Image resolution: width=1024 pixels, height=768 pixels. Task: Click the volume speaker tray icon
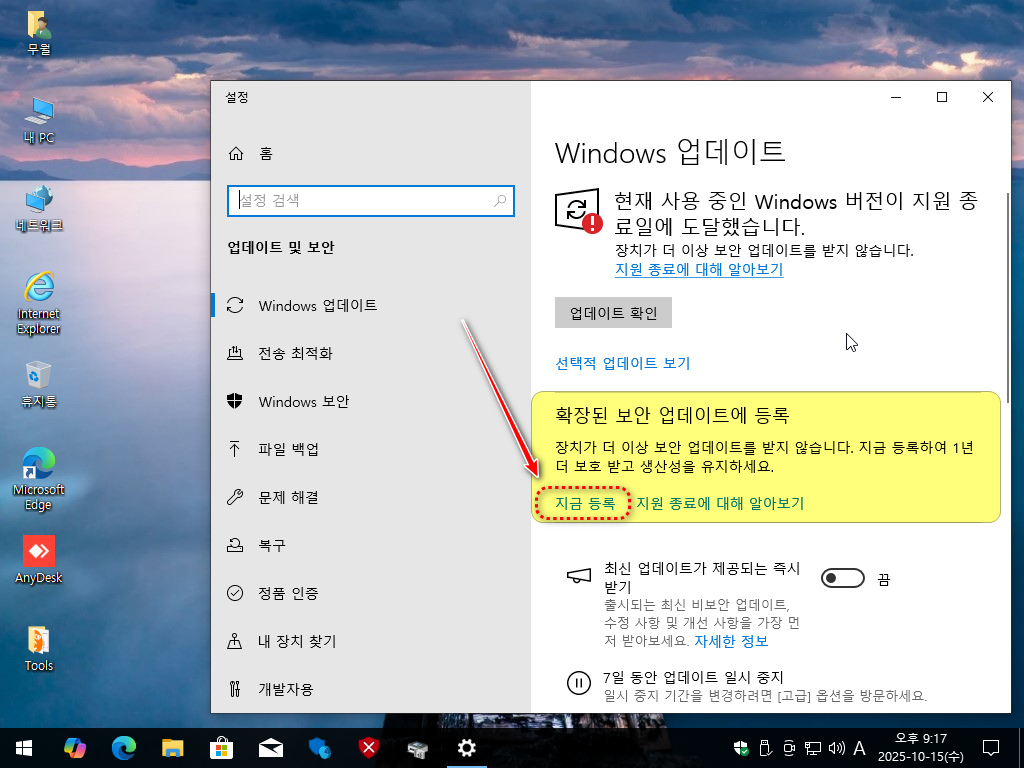pyautogui.click(x=836, y=748)
